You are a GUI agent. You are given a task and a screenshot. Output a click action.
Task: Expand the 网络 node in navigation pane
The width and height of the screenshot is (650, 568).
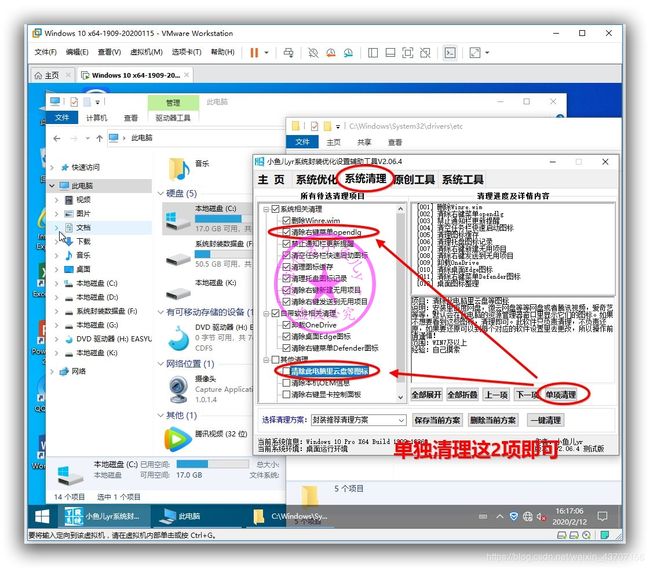point(52,371)
